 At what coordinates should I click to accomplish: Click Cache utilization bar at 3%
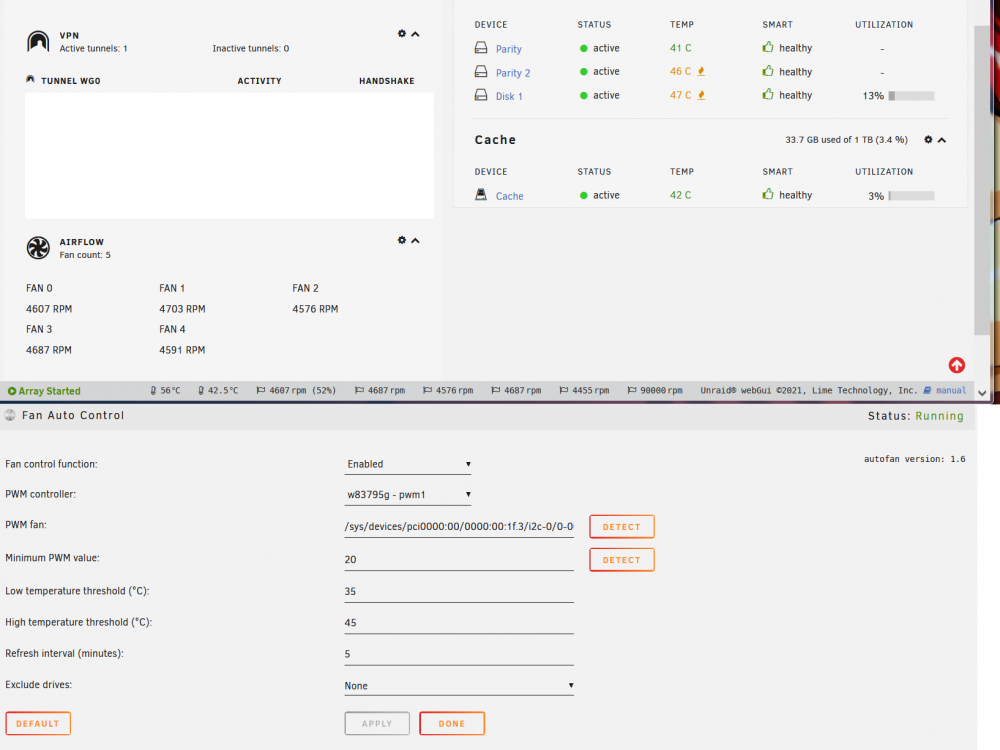coord(911,196)
